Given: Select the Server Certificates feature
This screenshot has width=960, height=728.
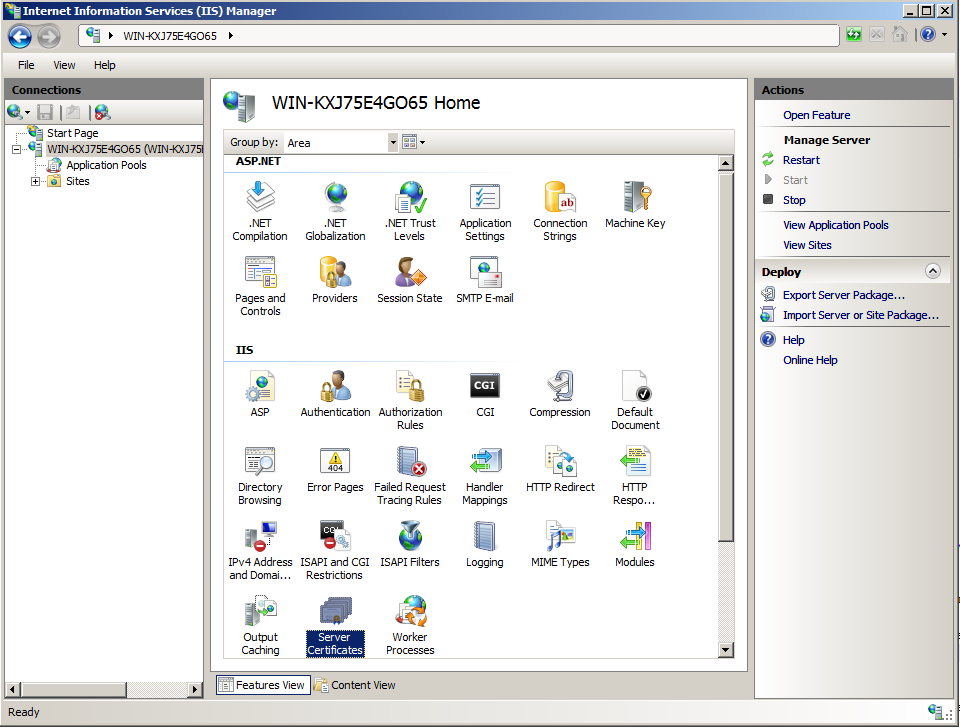Looking at the screenshot, I should click(335, 626).
